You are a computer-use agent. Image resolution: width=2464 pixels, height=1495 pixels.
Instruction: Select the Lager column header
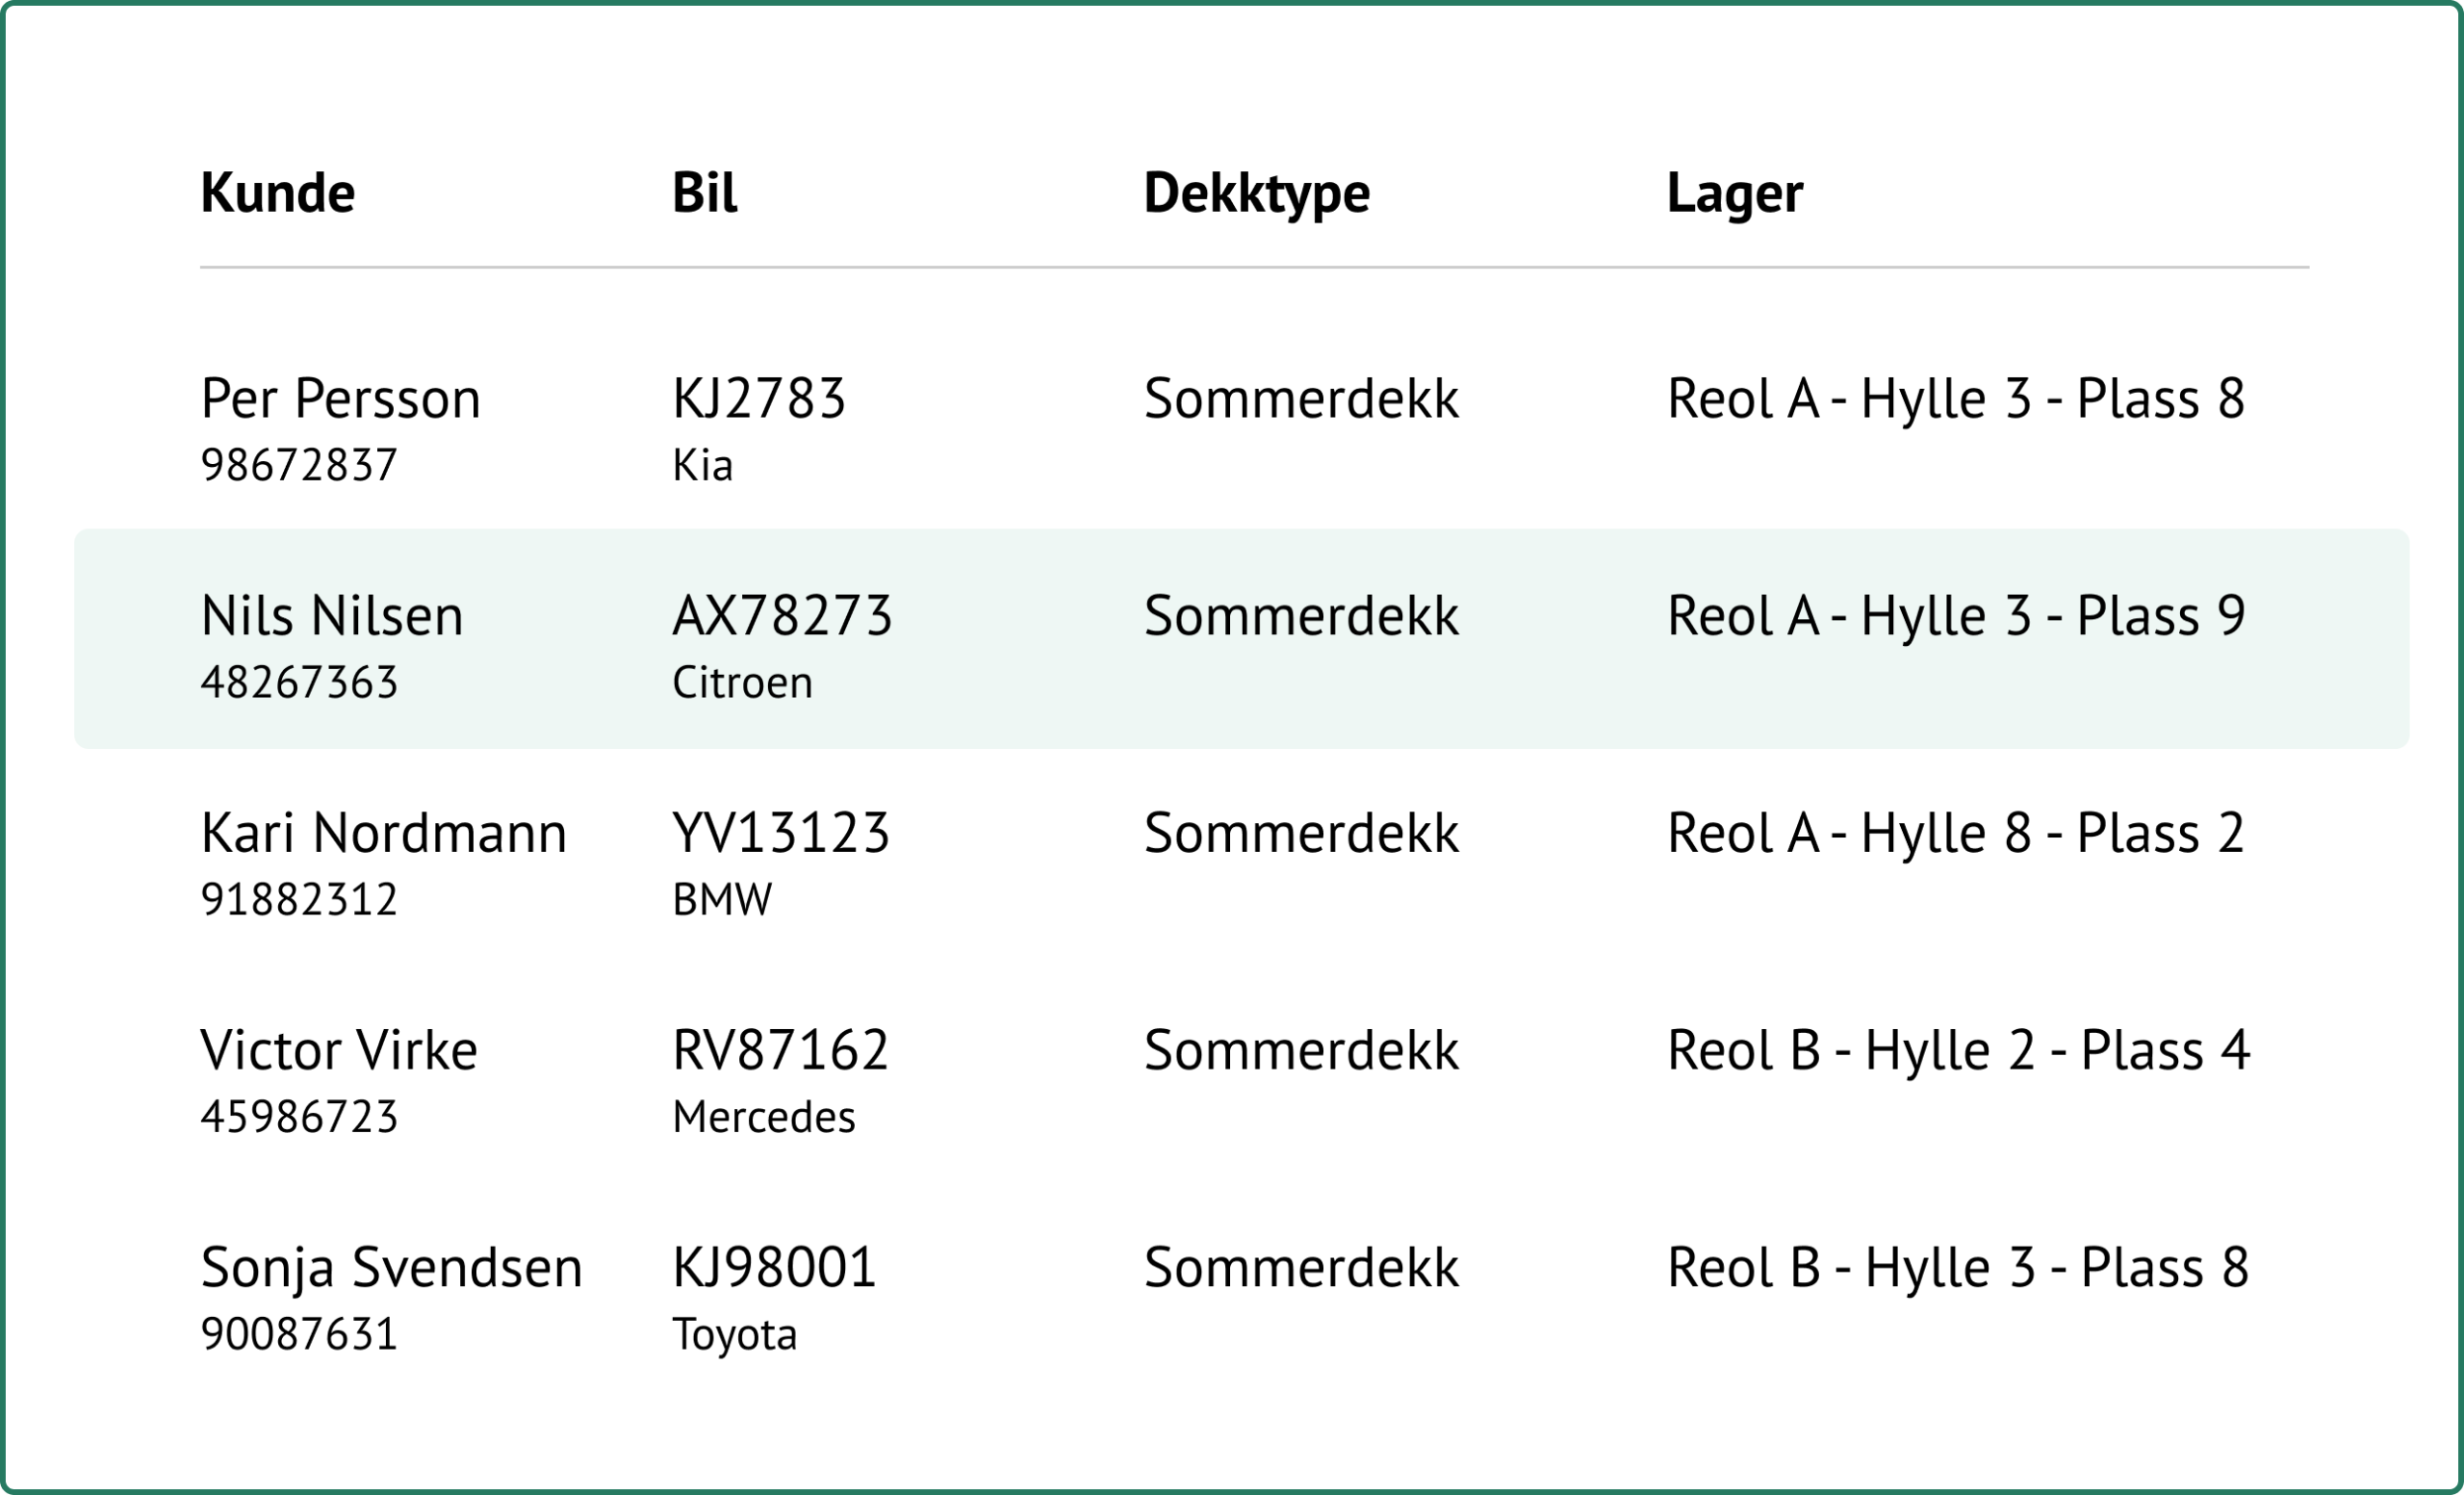(x=1734, y=192)
